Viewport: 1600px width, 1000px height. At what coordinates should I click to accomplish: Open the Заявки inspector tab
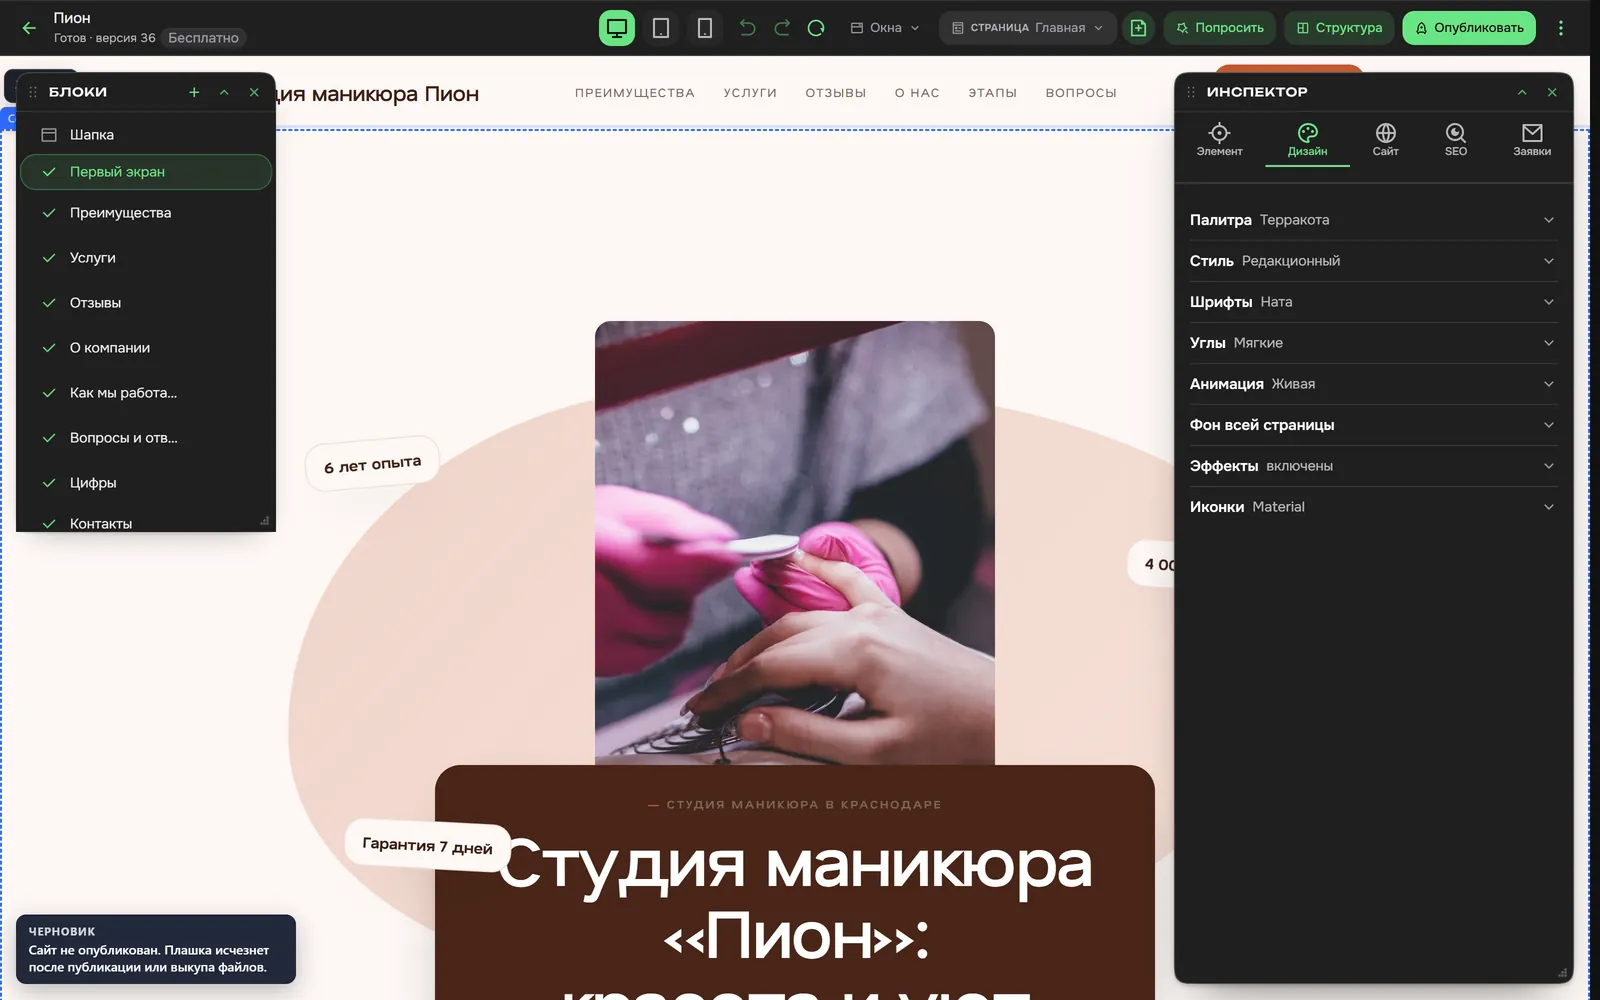coord(1532,140)
